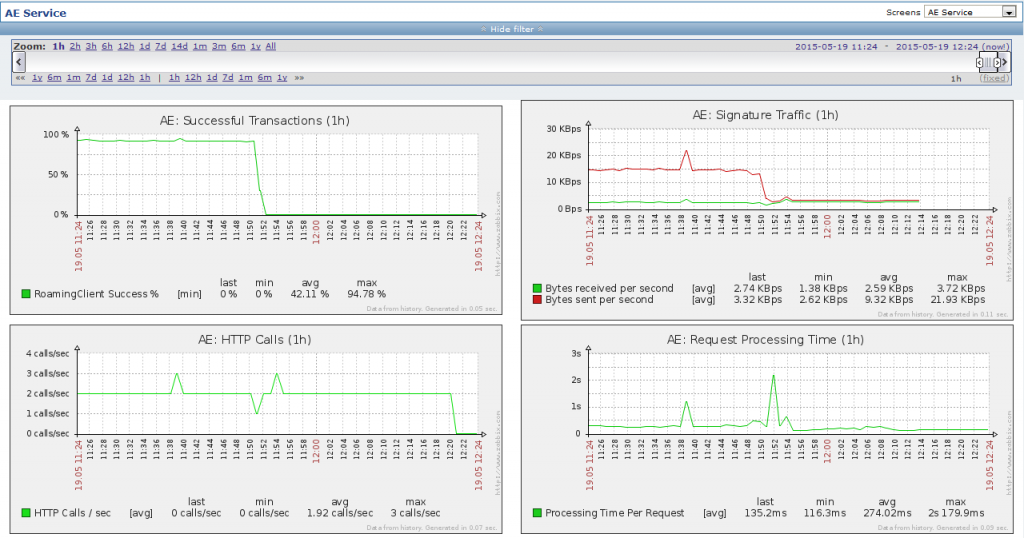Viewport: 1024px width, 538px height.
Task: Click green swatch for Processing Time Per Request
Action: tap(537, 513)
